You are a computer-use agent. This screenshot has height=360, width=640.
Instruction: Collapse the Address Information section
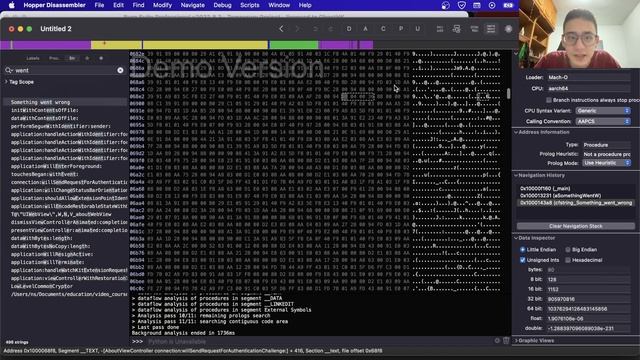[x=516, y=132]
